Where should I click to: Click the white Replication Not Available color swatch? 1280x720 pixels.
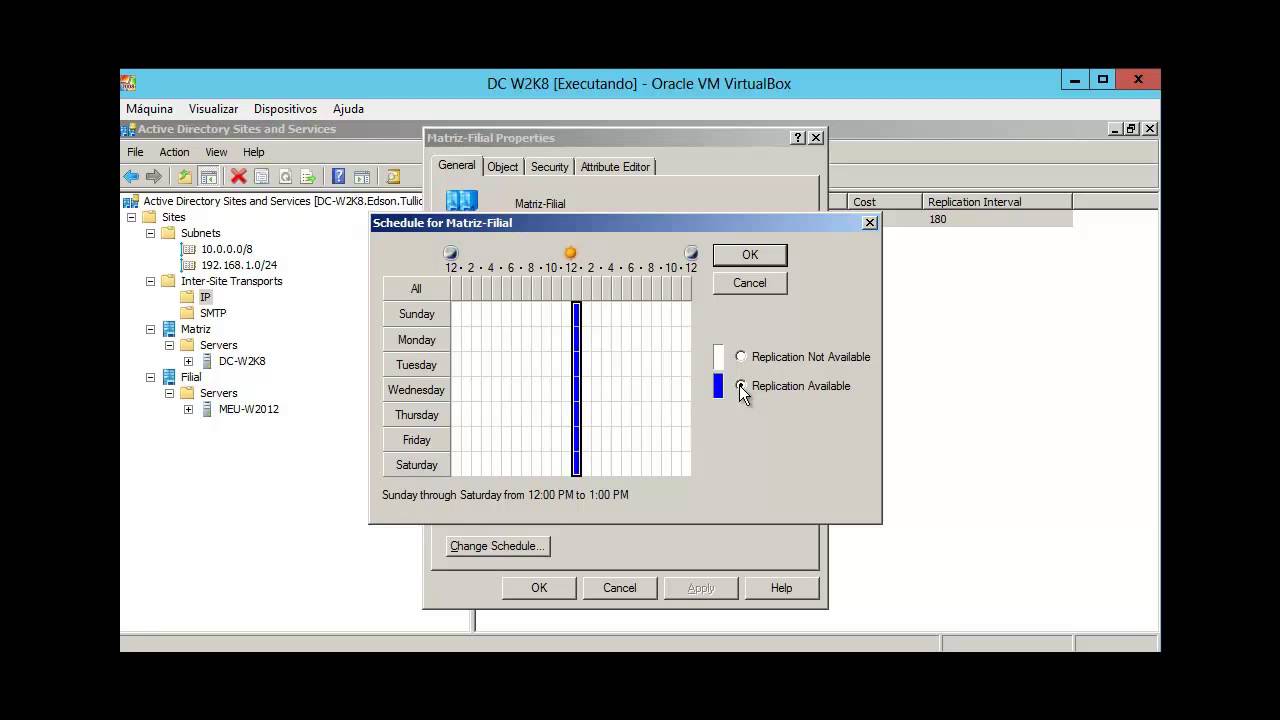point(718,357)
